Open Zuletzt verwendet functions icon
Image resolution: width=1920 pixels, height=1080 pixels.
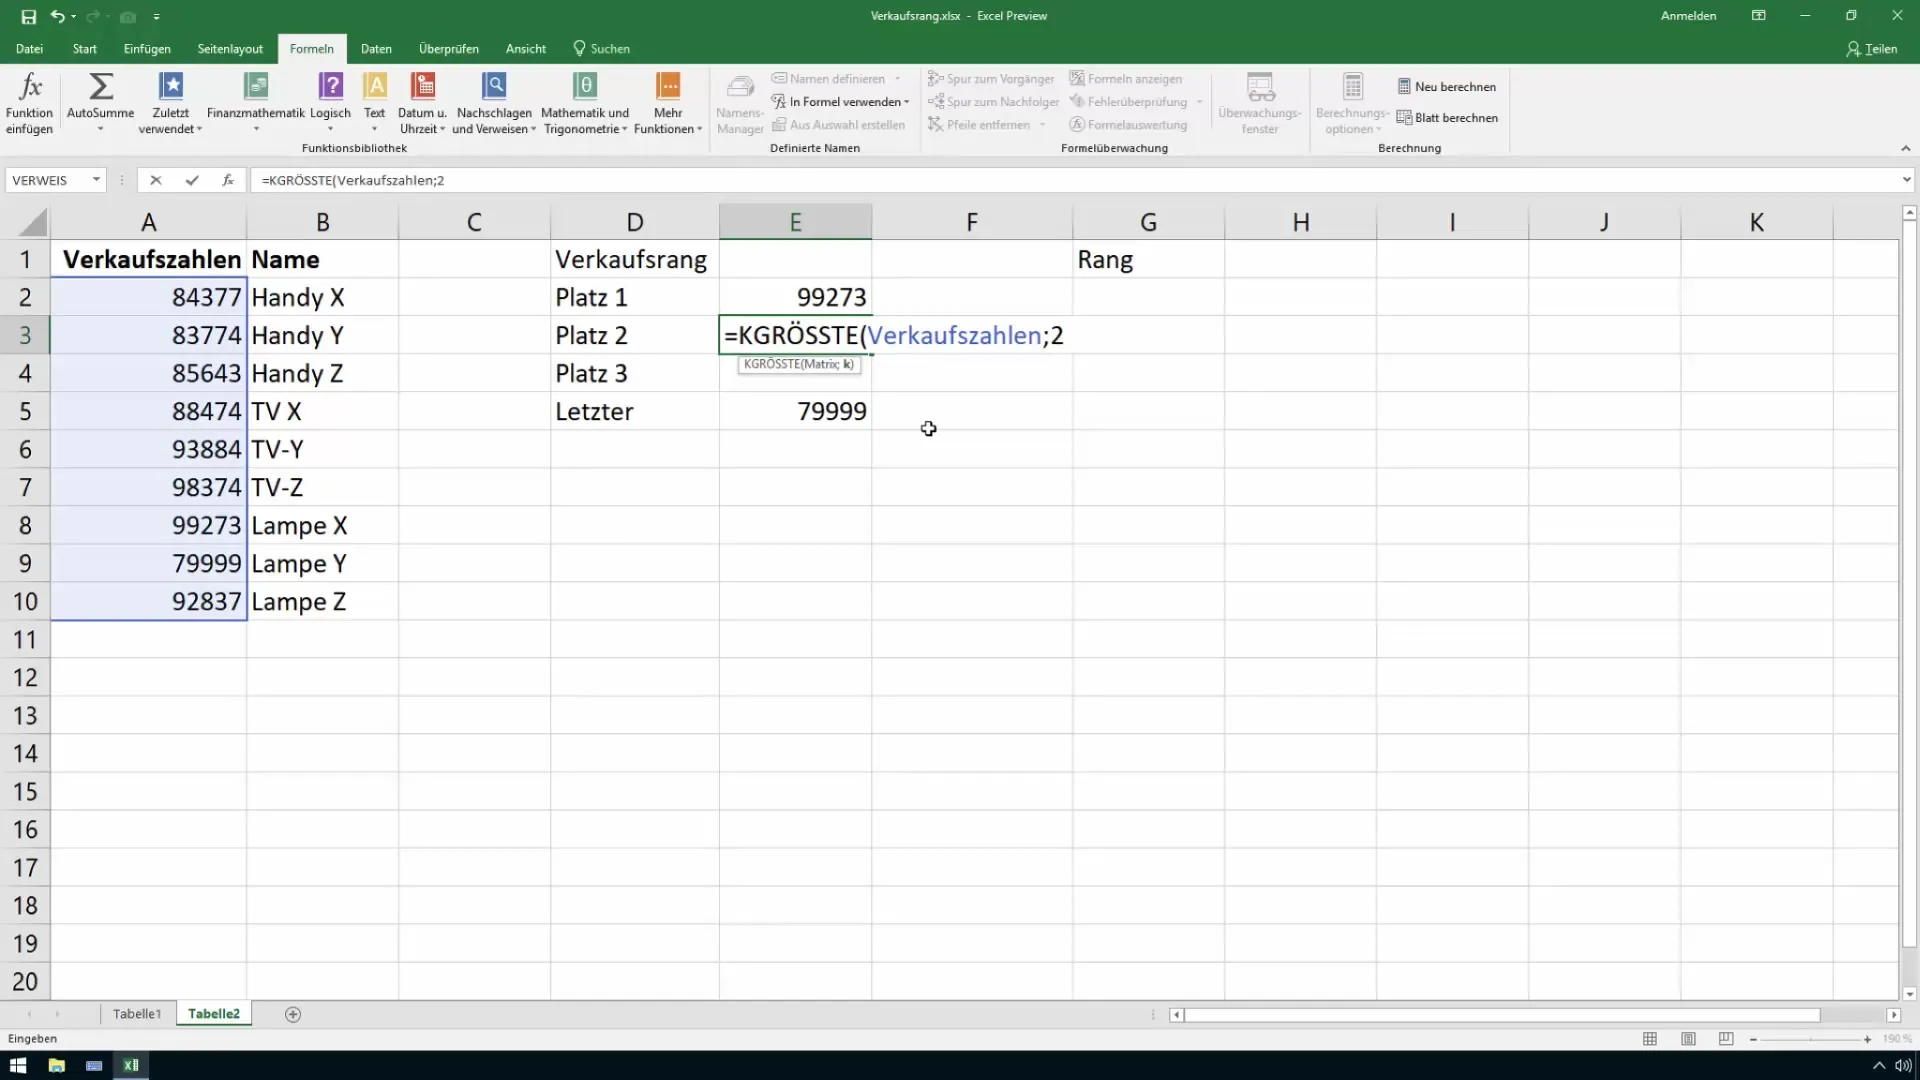[x=171, y=87]
